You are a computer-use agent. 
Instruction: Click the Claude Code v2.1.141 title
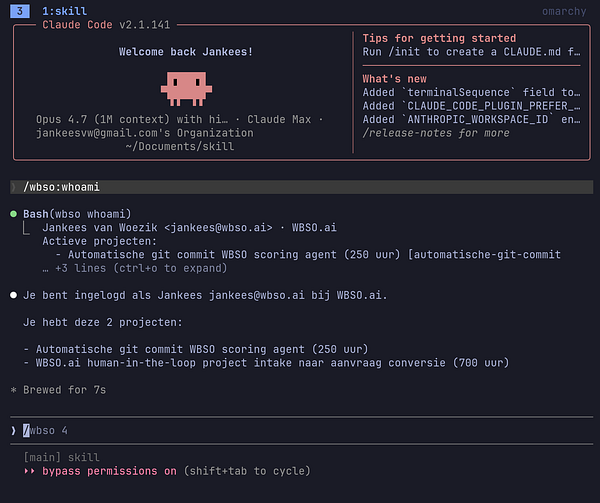click(106, 25)
